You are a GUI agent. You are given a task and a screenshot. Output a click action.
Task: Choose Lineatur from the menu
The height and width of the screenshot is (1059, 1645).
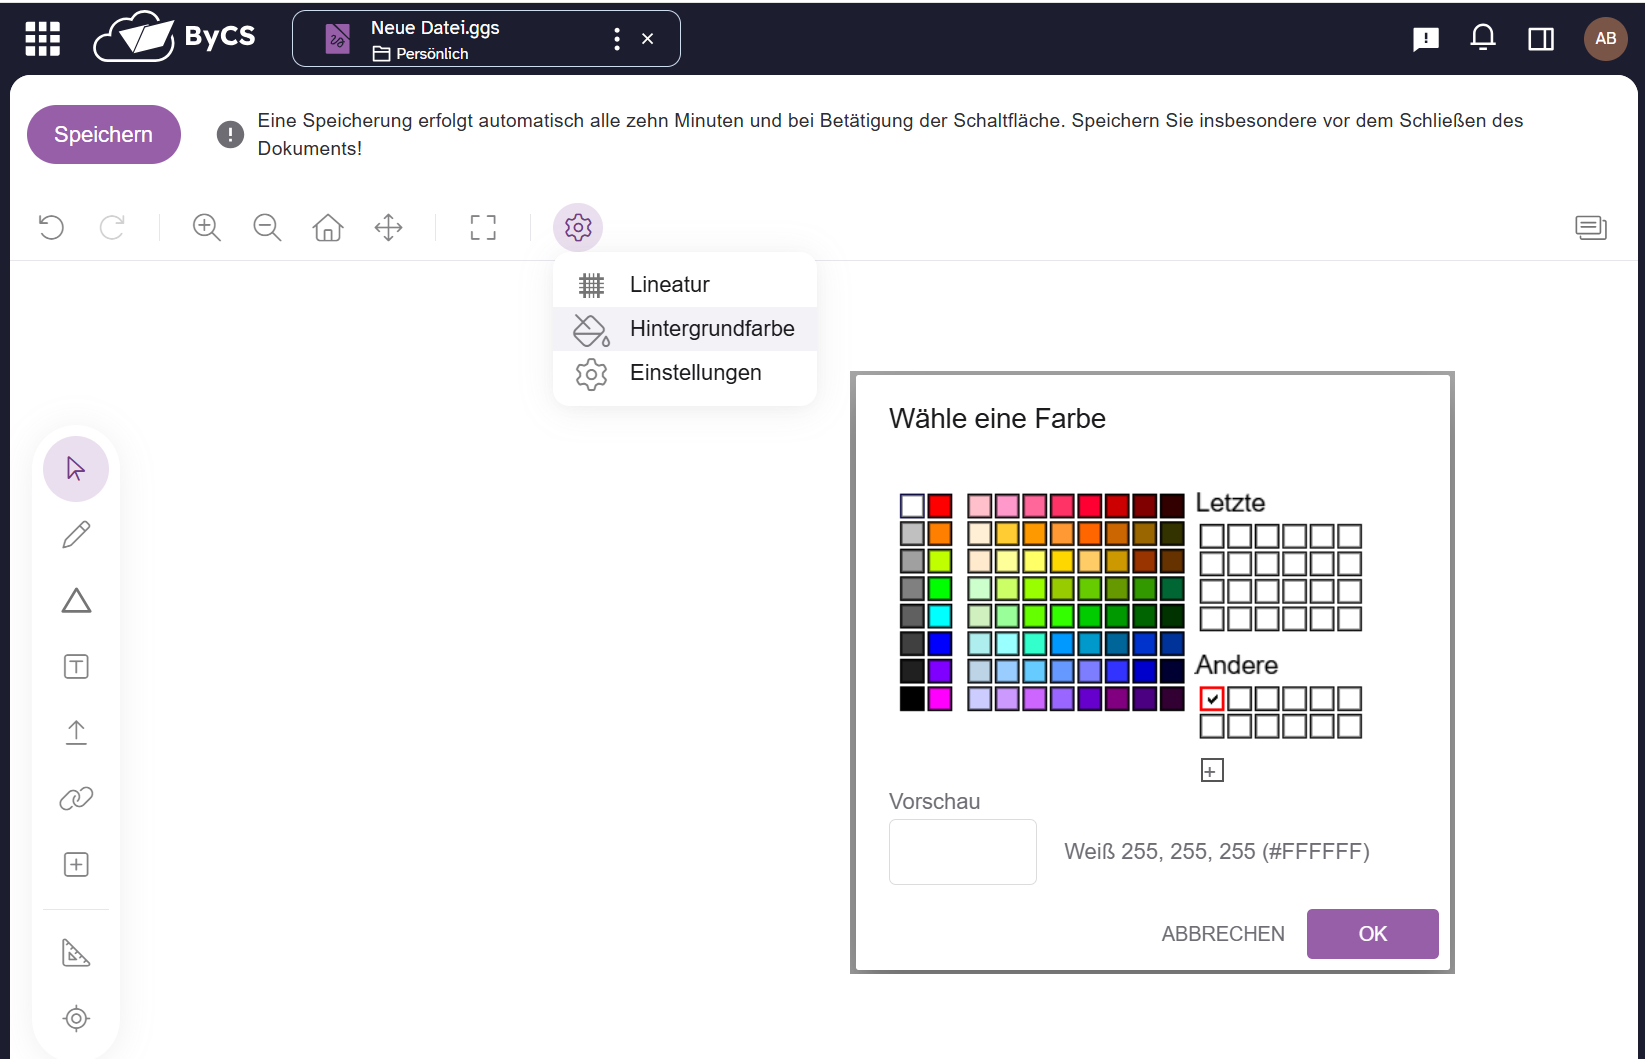[669, 285]
